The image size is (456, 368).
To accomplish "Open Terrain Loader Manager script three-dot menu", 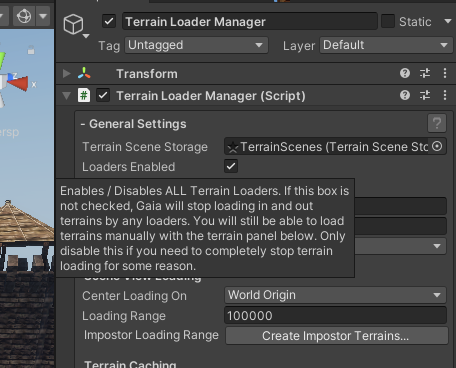I will (x=445, y=95).
